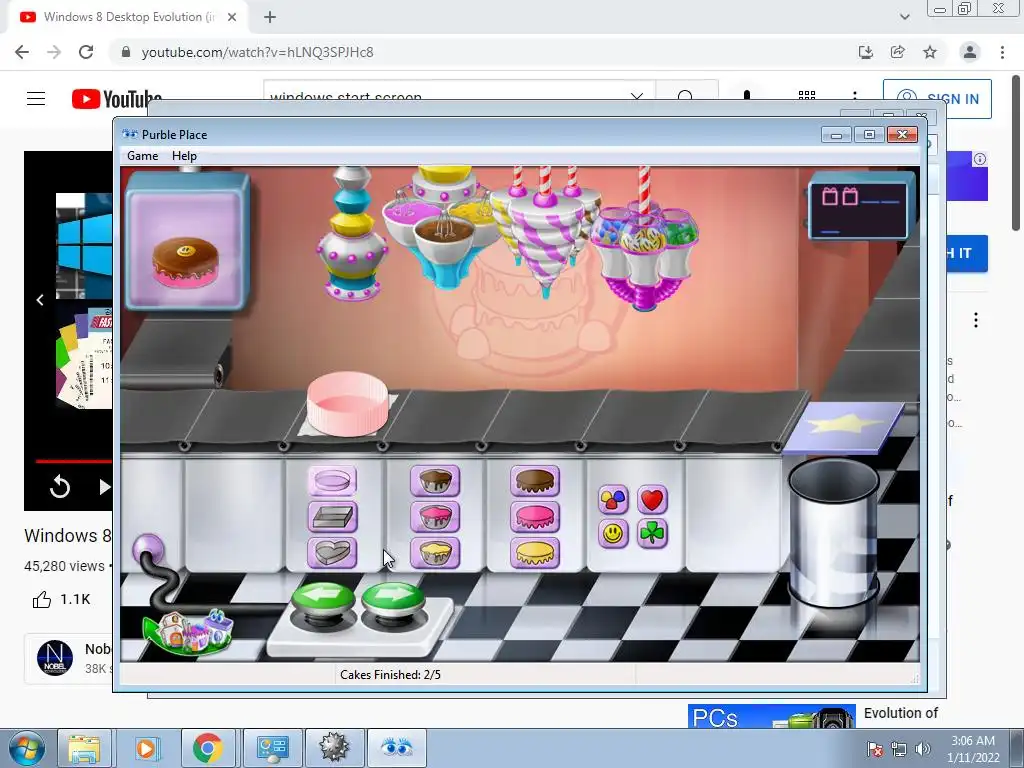Click the pan dispenser machine
Viewport: 1024px width, 768px height.
pos(351,233)
